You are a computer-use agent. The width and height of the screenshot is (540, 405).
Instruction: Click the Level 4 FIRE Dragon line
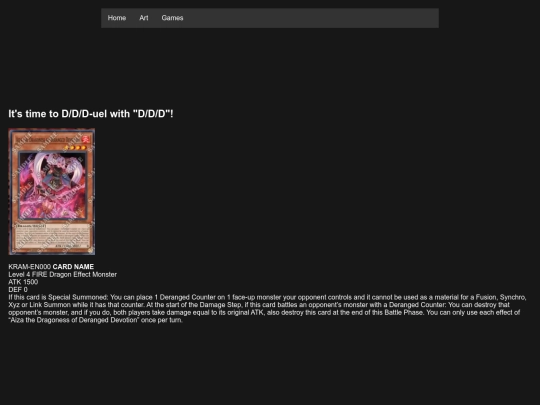point(62,274)
